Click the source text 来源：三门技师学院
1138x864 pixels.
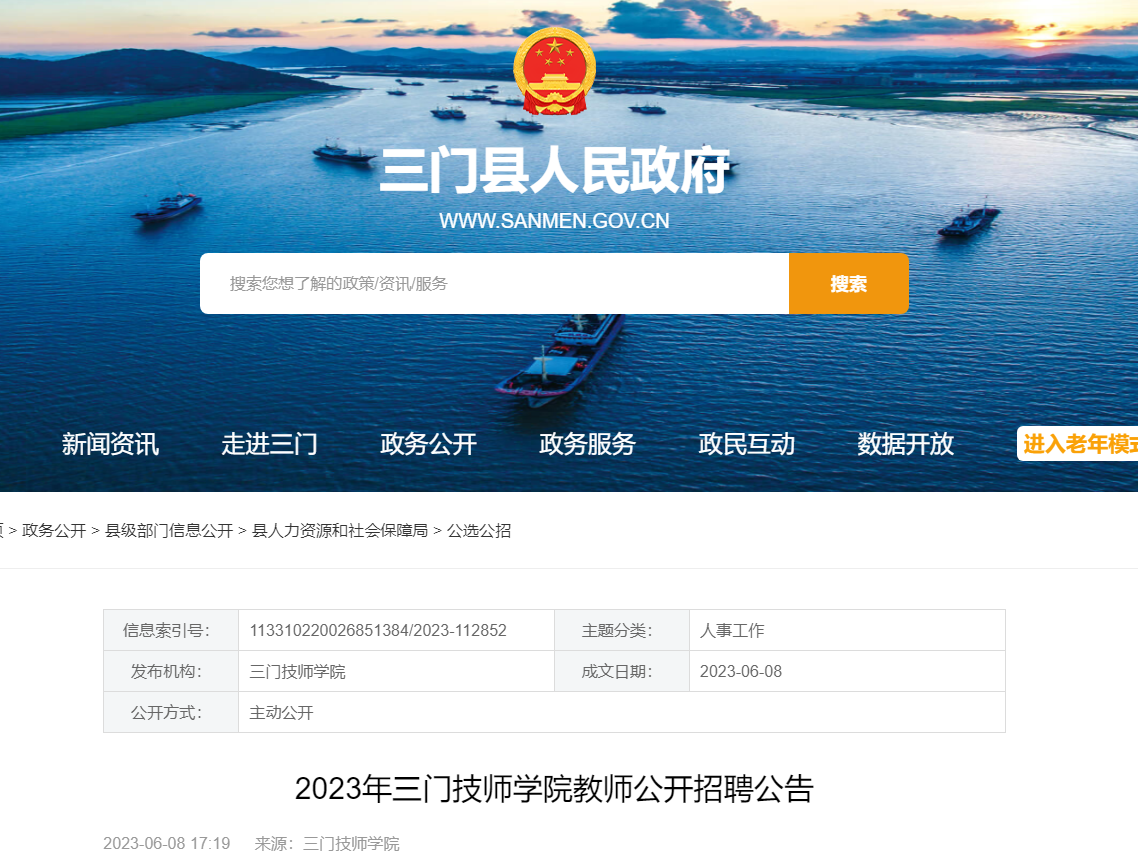[x=327, y=844]
